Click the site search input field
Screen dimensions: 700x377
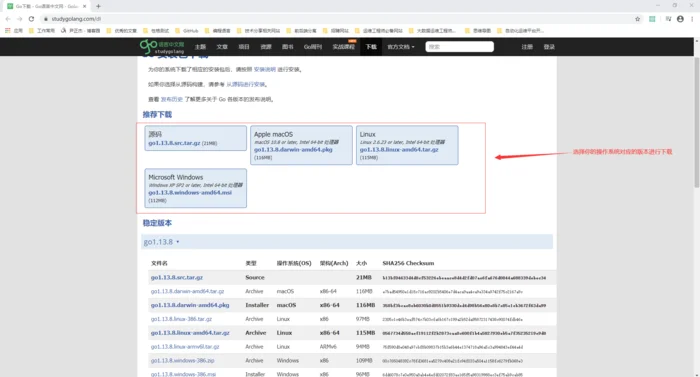(x=459, y=46)
